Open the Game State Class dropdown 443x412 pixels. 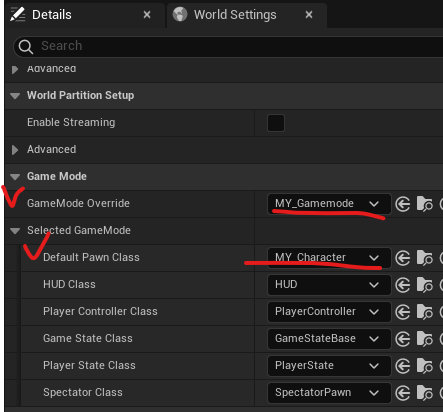(329, 338)
